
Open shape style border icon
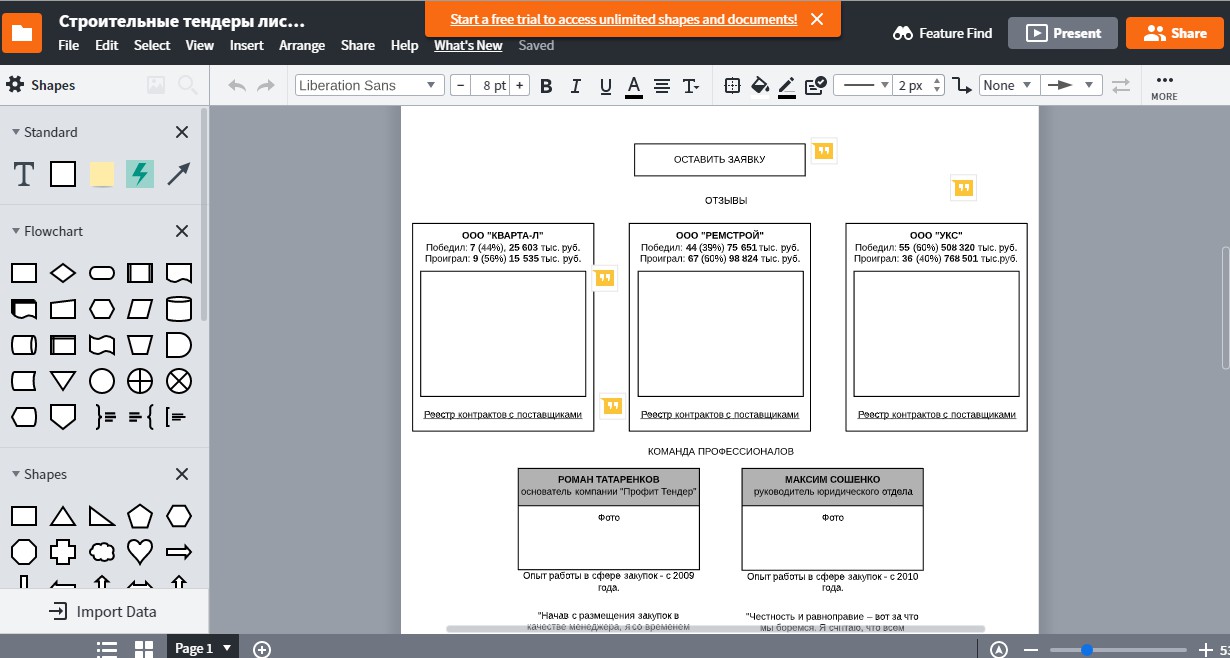coord(732,86)
